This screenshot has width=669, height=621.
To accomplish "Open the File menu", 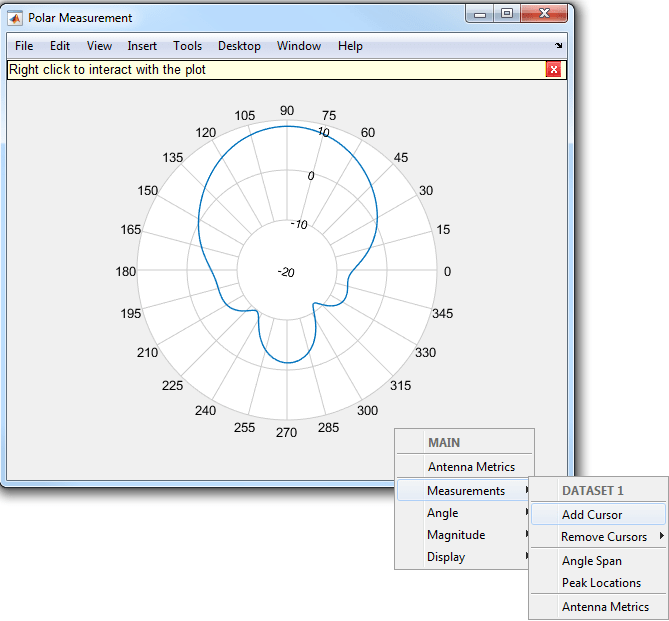I will (24, 46).
